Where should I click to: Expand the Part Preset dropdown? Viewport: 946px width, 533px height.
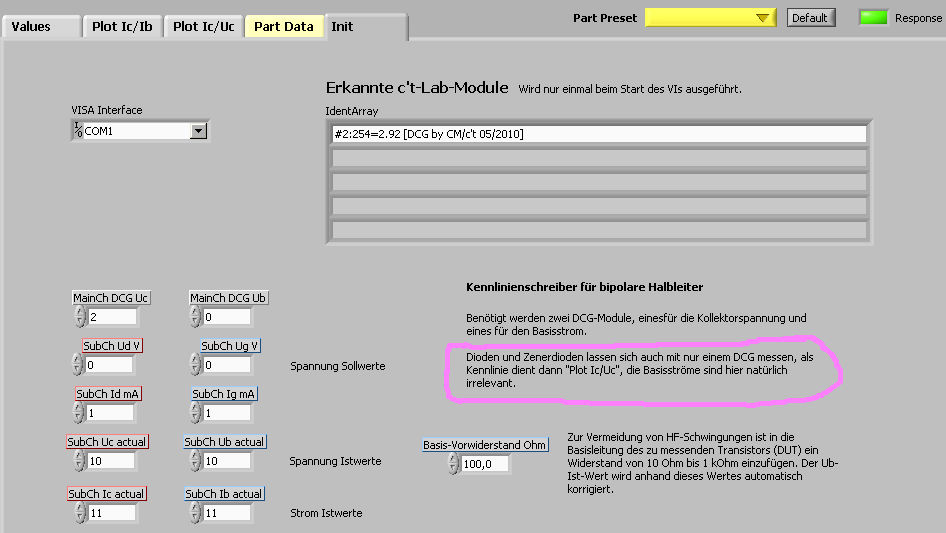pyautogui.click(x=765, y=18)
